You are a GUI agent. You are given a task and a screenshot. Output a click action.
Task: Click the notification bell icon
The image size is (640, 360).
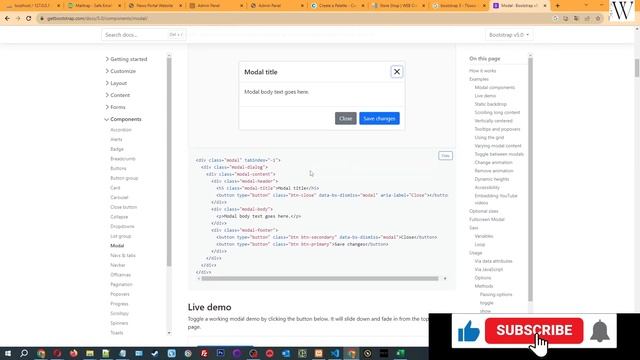pos(600,331)
